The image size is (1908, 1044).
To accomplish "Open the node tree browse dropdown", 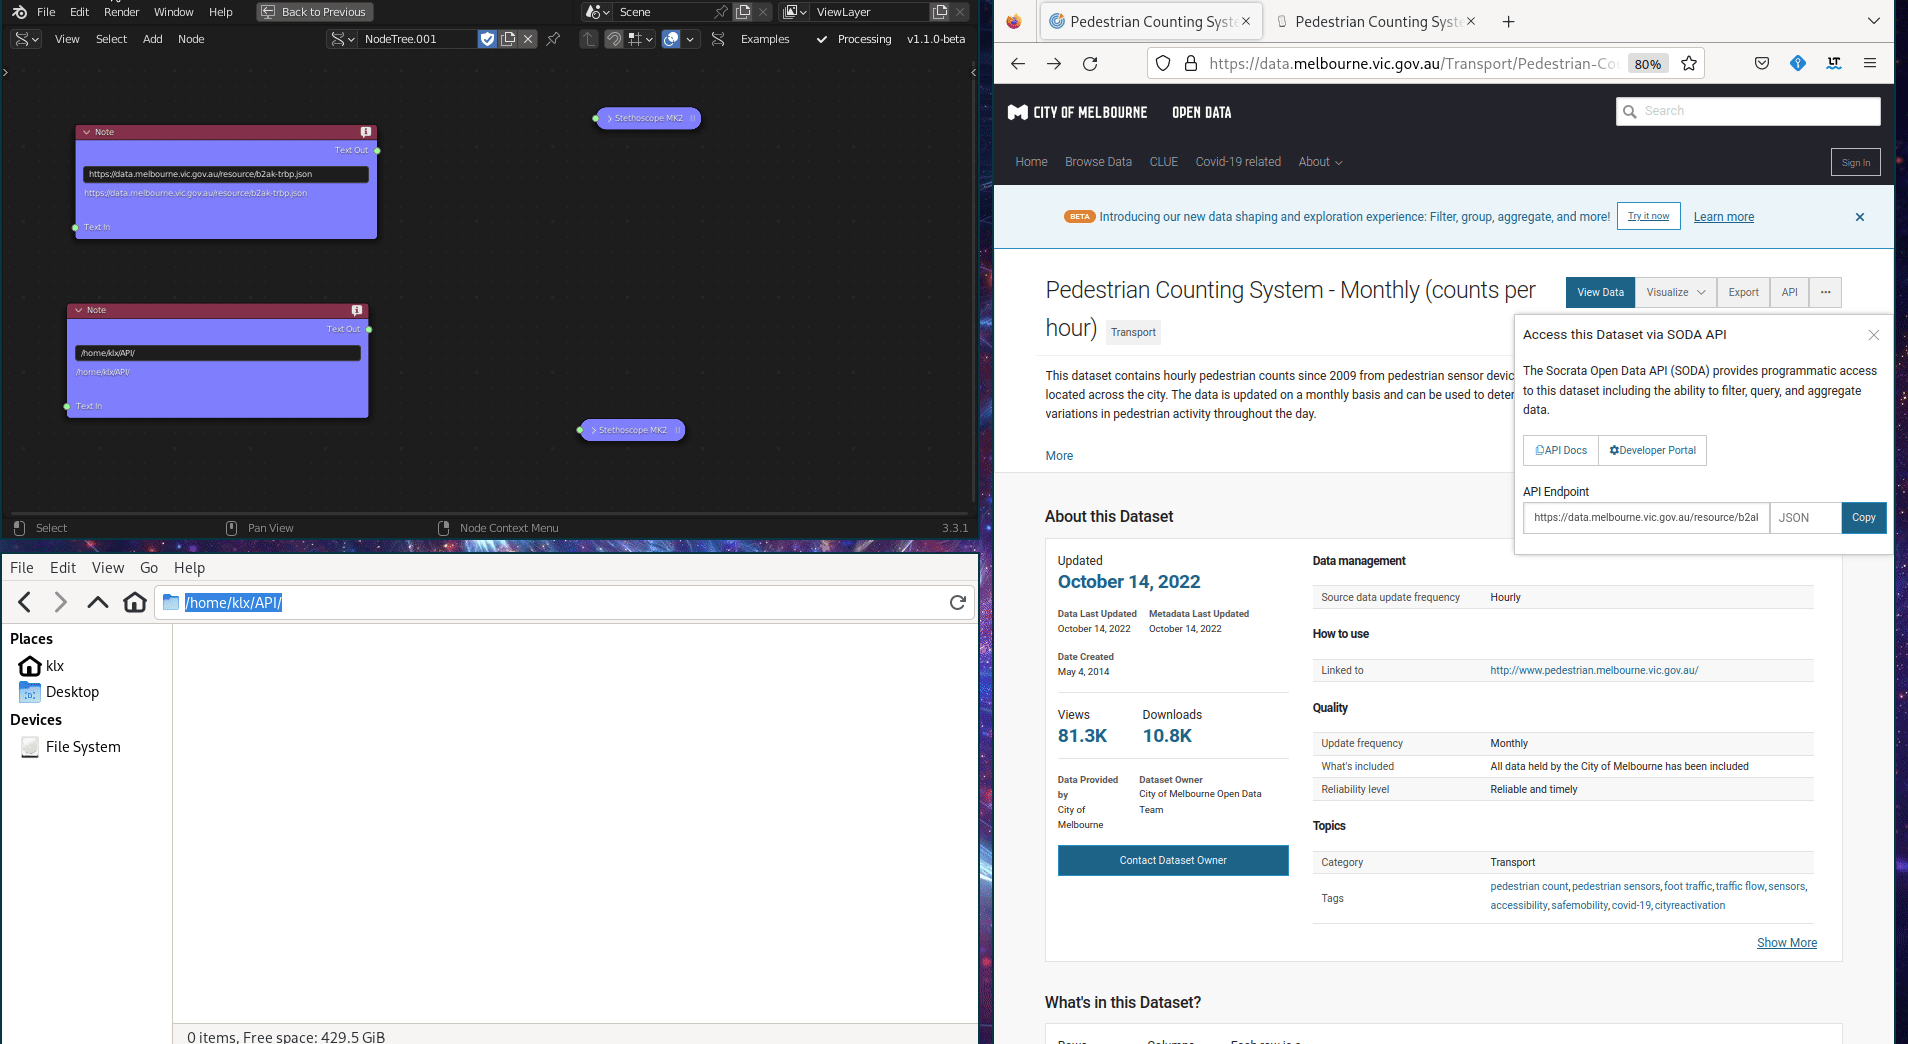I will pos(343,39).
